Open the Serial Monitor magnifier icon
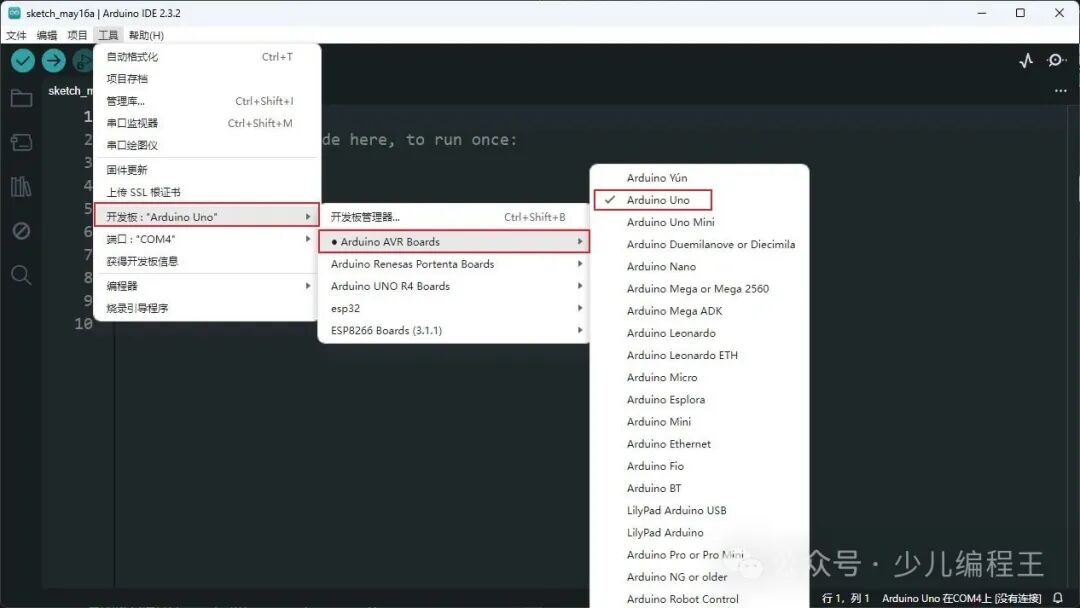The image size is (1080, 608). pos(1056,60)
